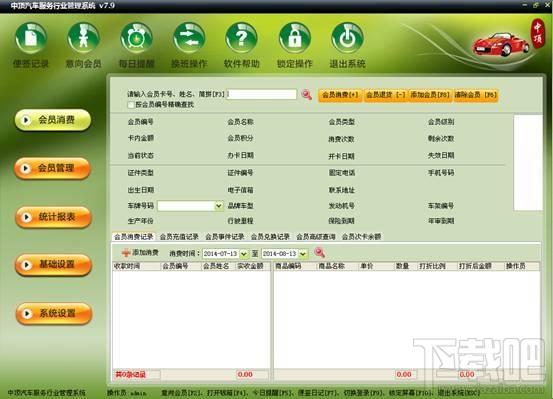Click the arrow icon on 基础设置 sidebar button
Image resolution: width=553 pixels, height=399 pixels.
[26, 265]
